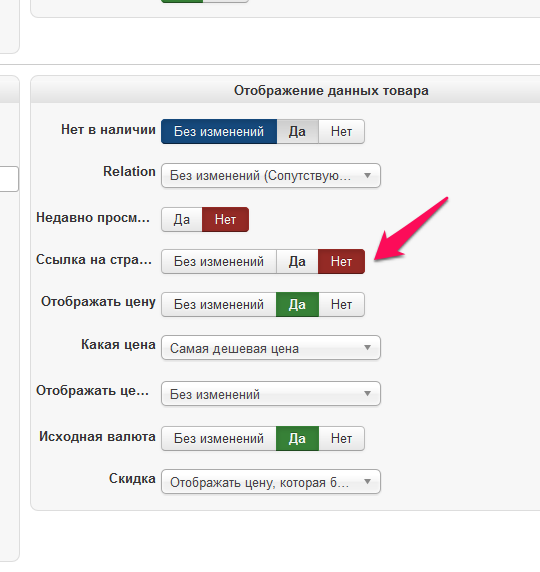Set Нет в наличии to Да

point(297,131)
